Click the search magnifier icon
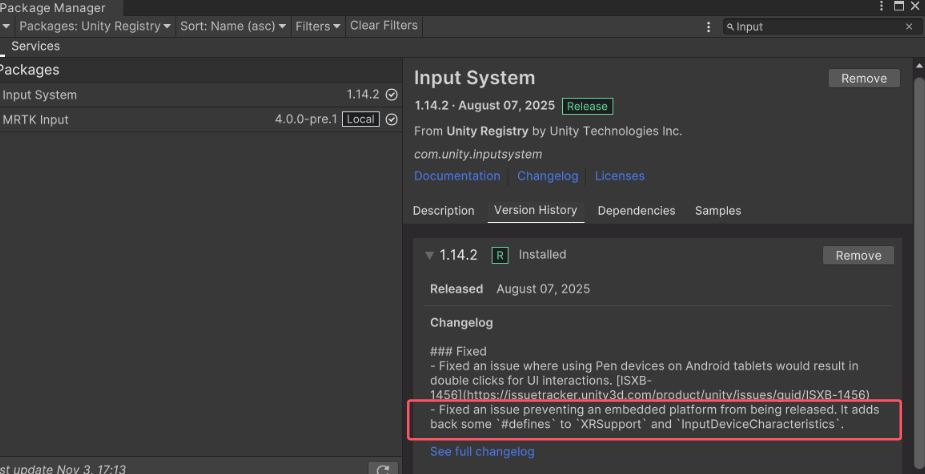925x474 pixels. coord(730,27)
